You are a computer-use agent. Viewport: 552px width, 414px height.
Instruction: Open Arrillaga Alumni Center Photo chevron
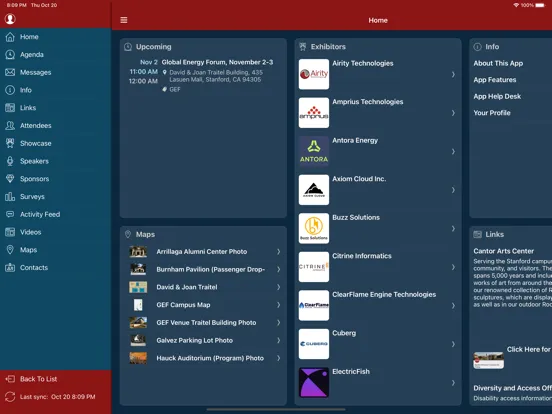coord(278,252)
